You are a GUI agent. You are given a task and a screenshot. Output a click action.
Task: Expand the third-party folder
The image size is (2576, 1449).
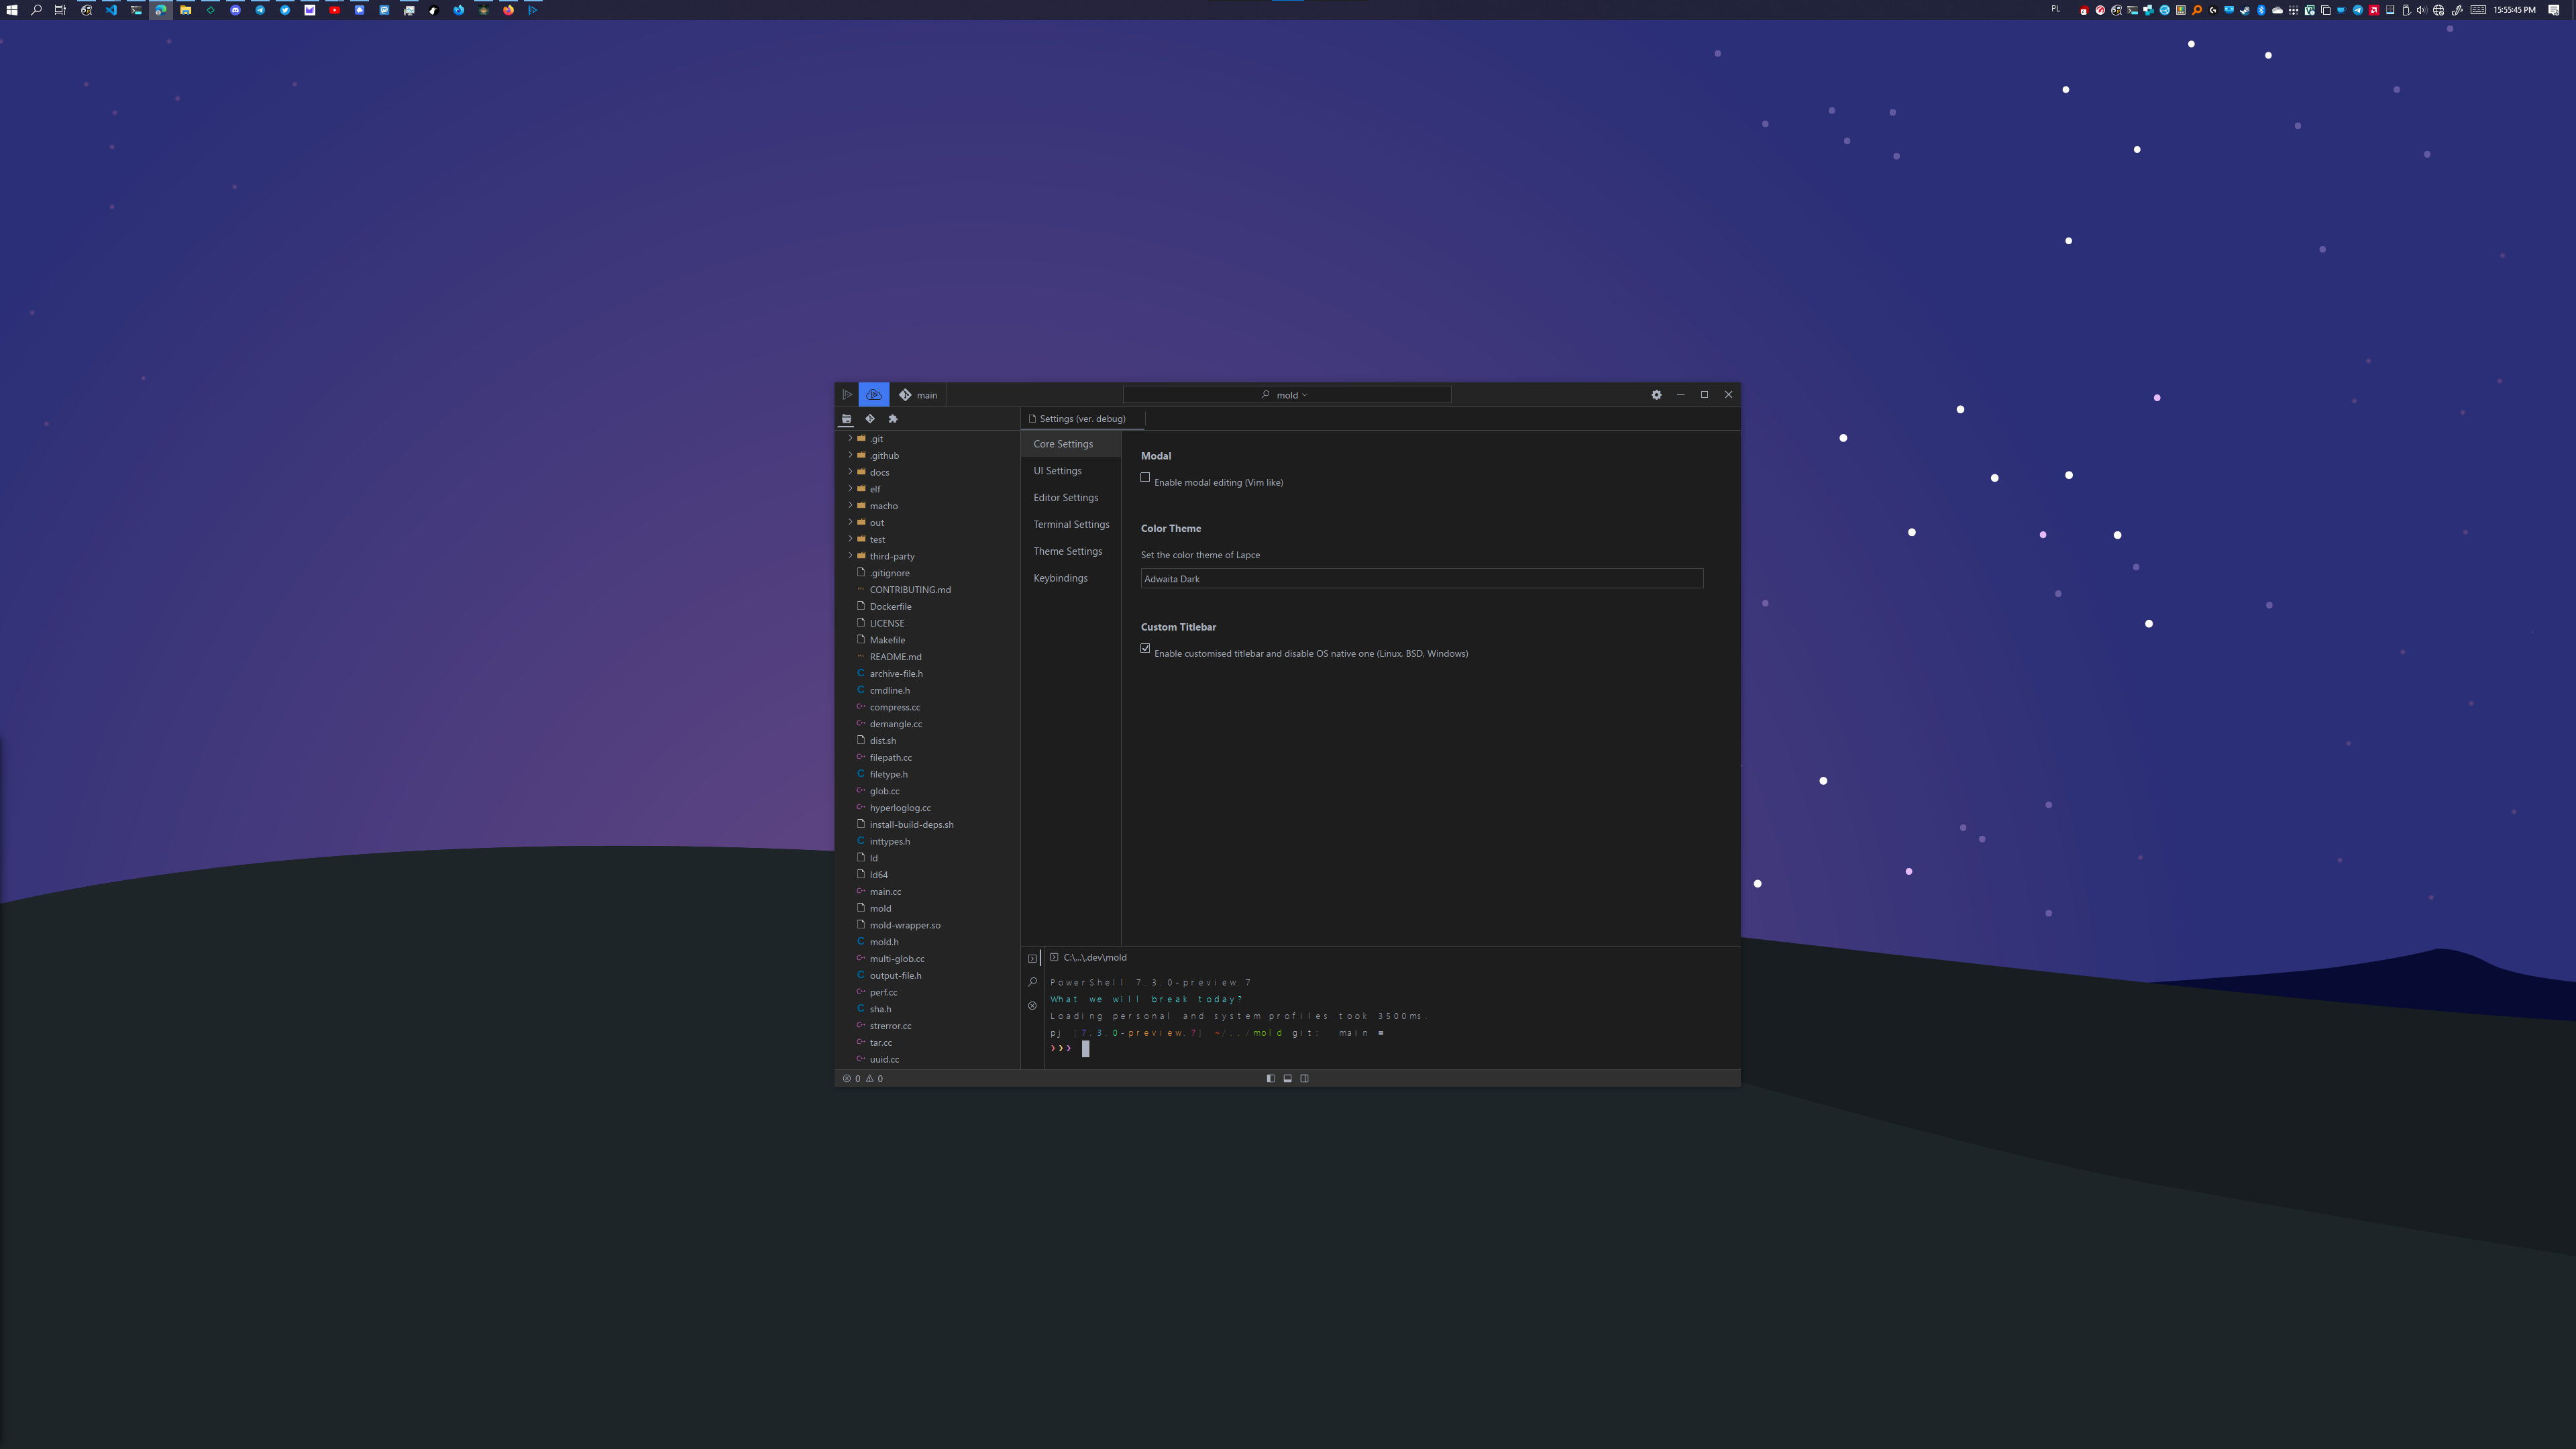pyautogui.click(x=891, y=556)
